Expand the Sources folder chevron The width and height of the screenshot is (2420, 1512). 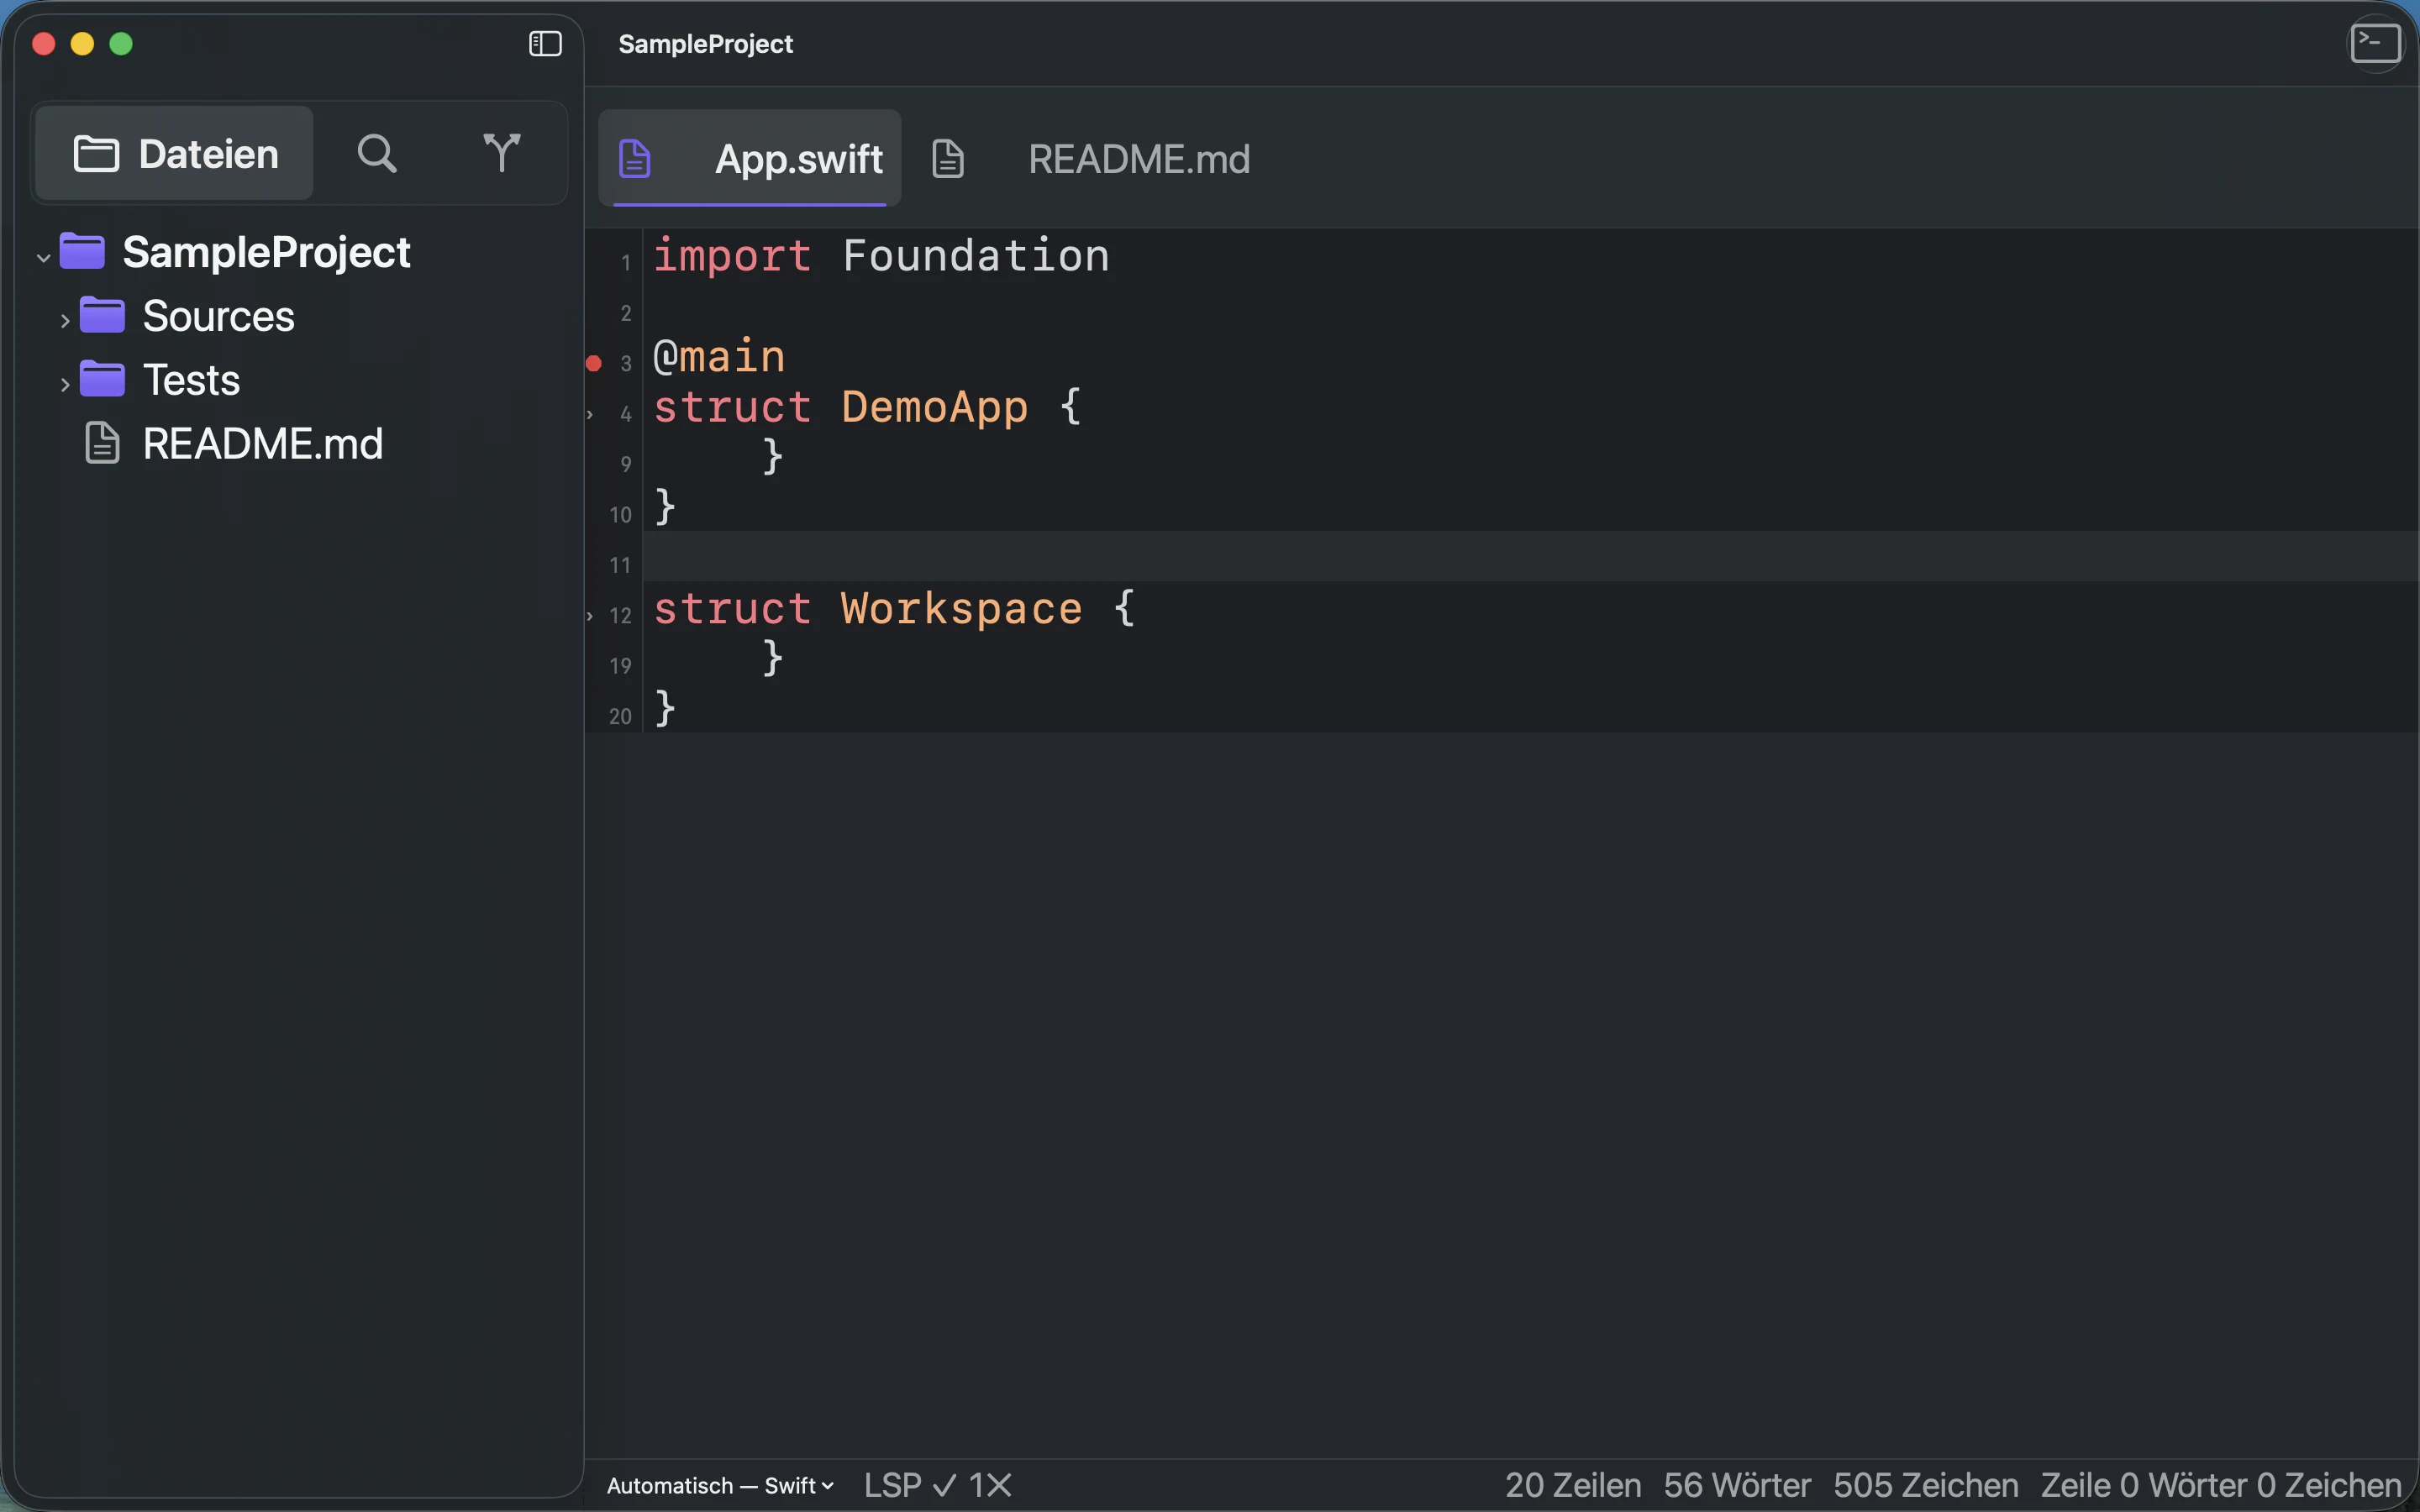tap(65, 321)
